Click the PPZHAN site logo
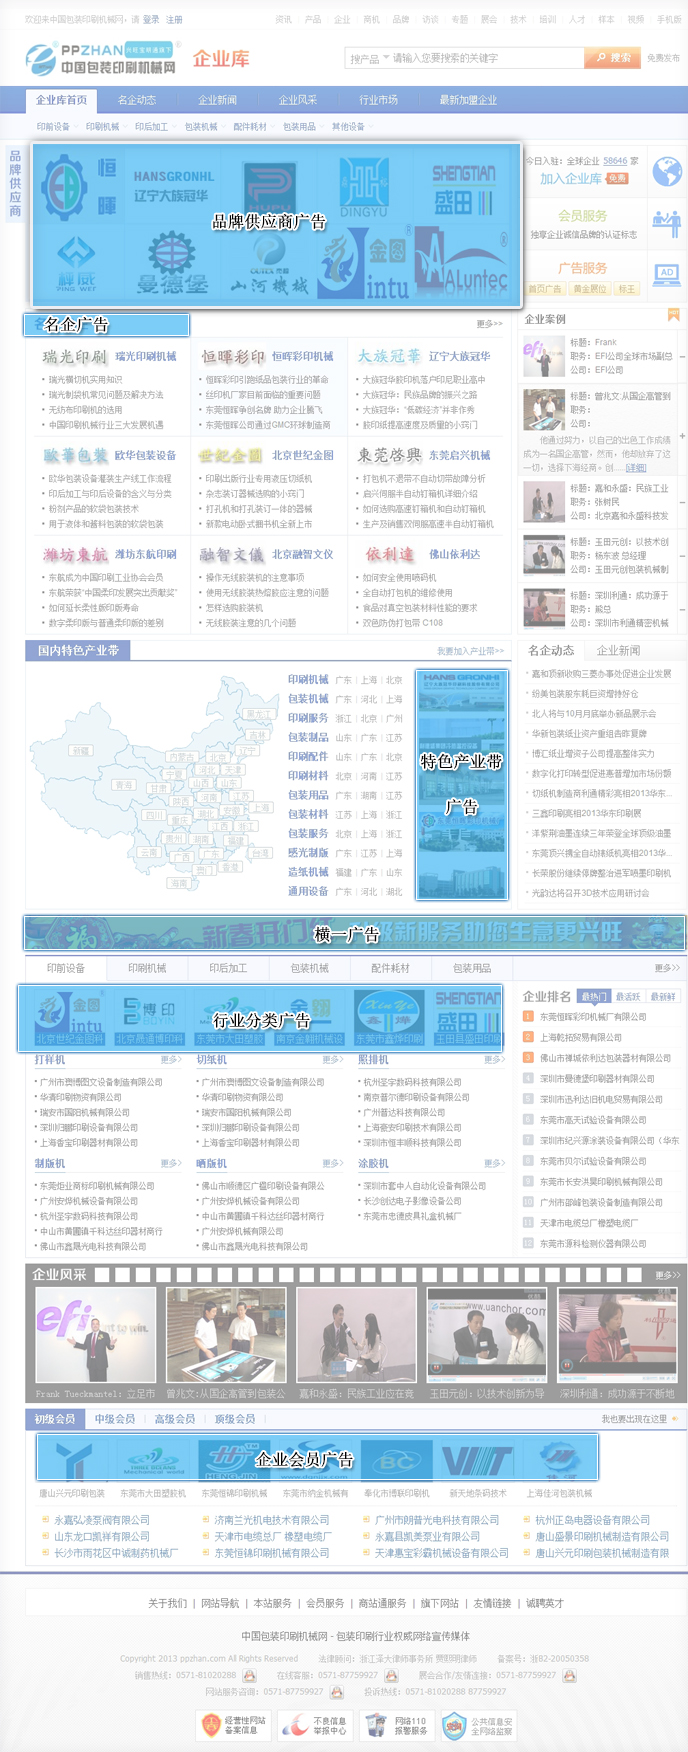The height and width of the screenshot is (1752, 688). [100, 59]
